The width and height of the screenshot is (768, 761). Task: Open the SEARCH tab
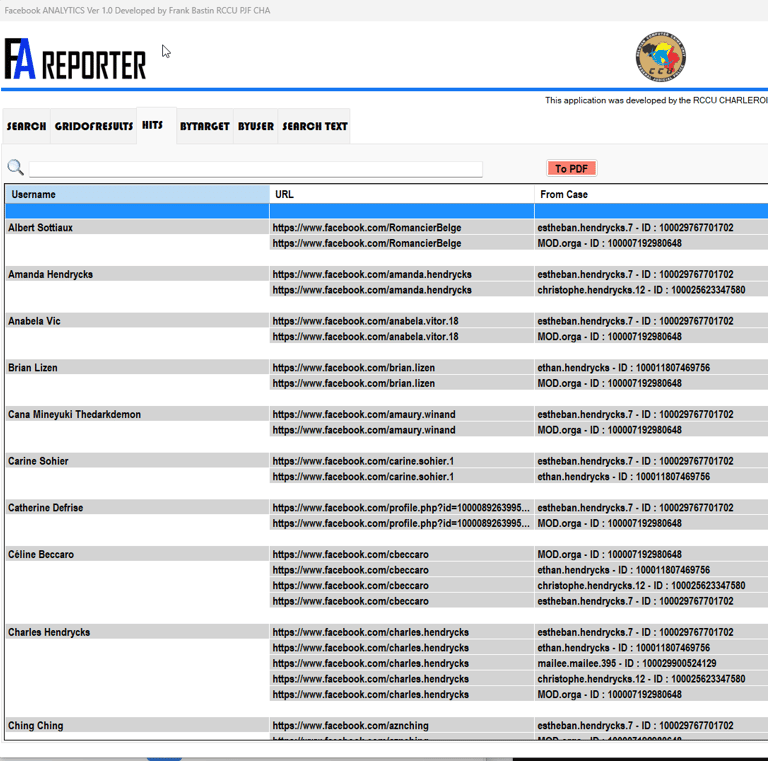point(26,126)
